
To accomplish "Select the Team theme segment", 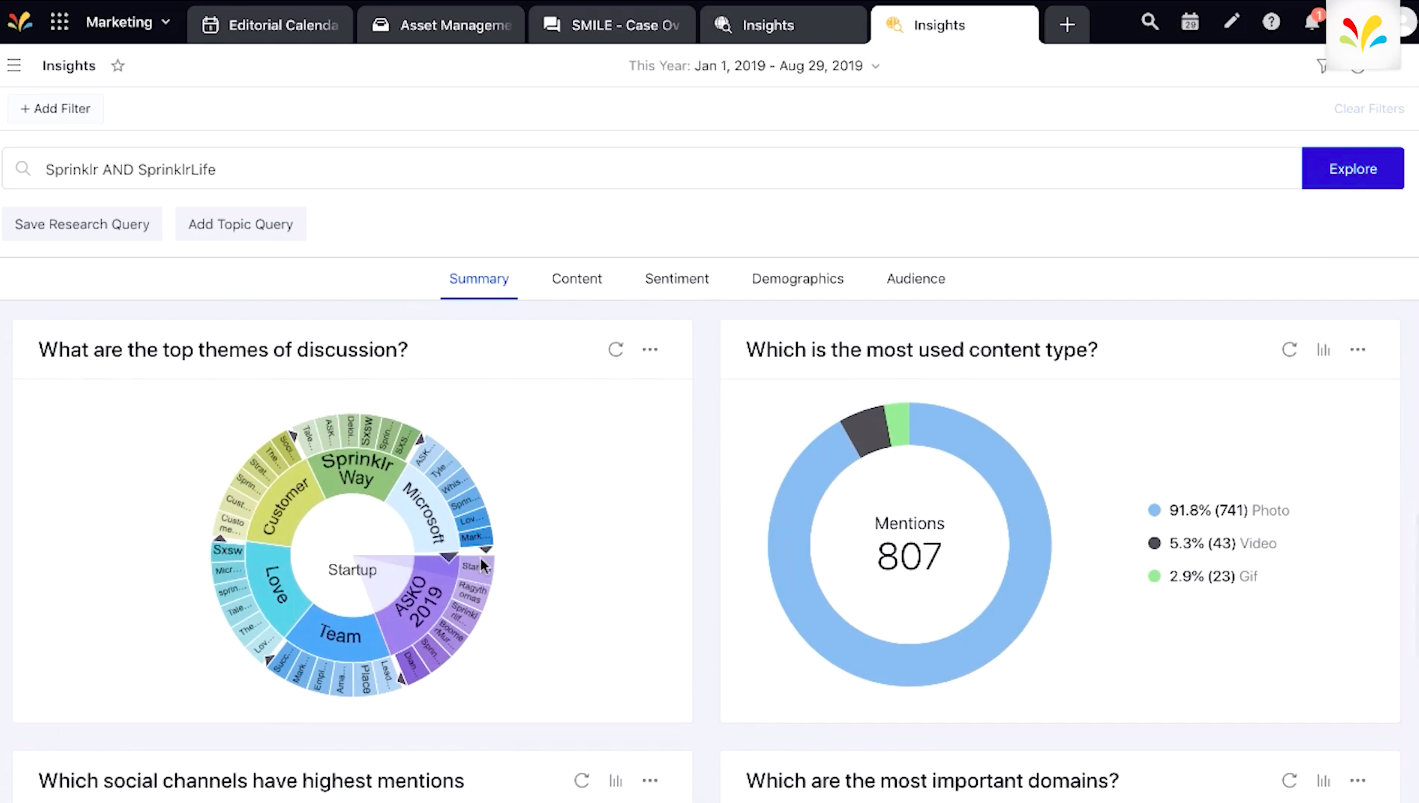I will pos(340,634).
